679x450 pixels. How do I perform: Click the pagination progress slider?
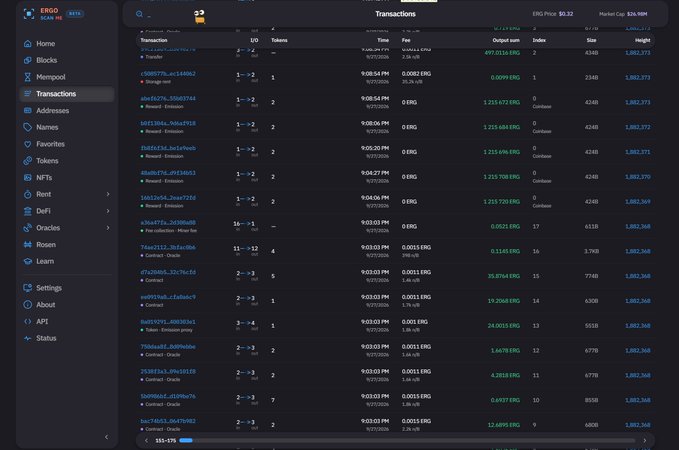[407, 440]
